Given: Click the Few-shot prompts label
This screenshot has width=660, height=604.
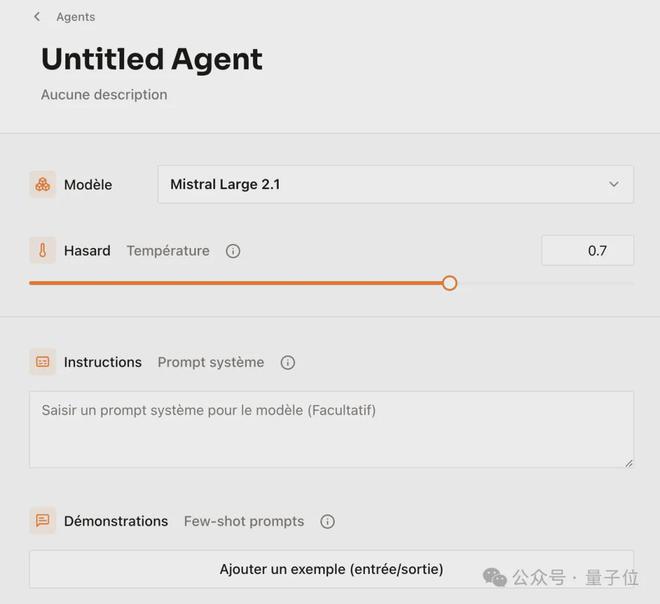Looking at the screenshot, I should [244, 521].
